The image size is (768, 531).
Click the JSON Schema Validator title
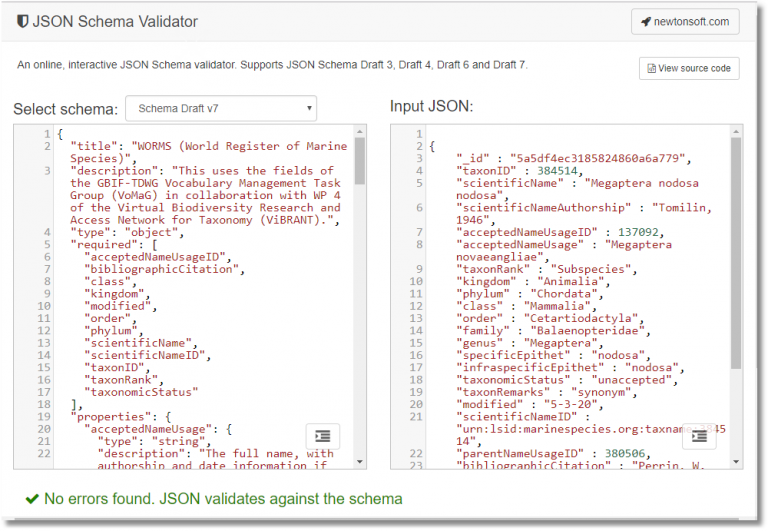115,21
